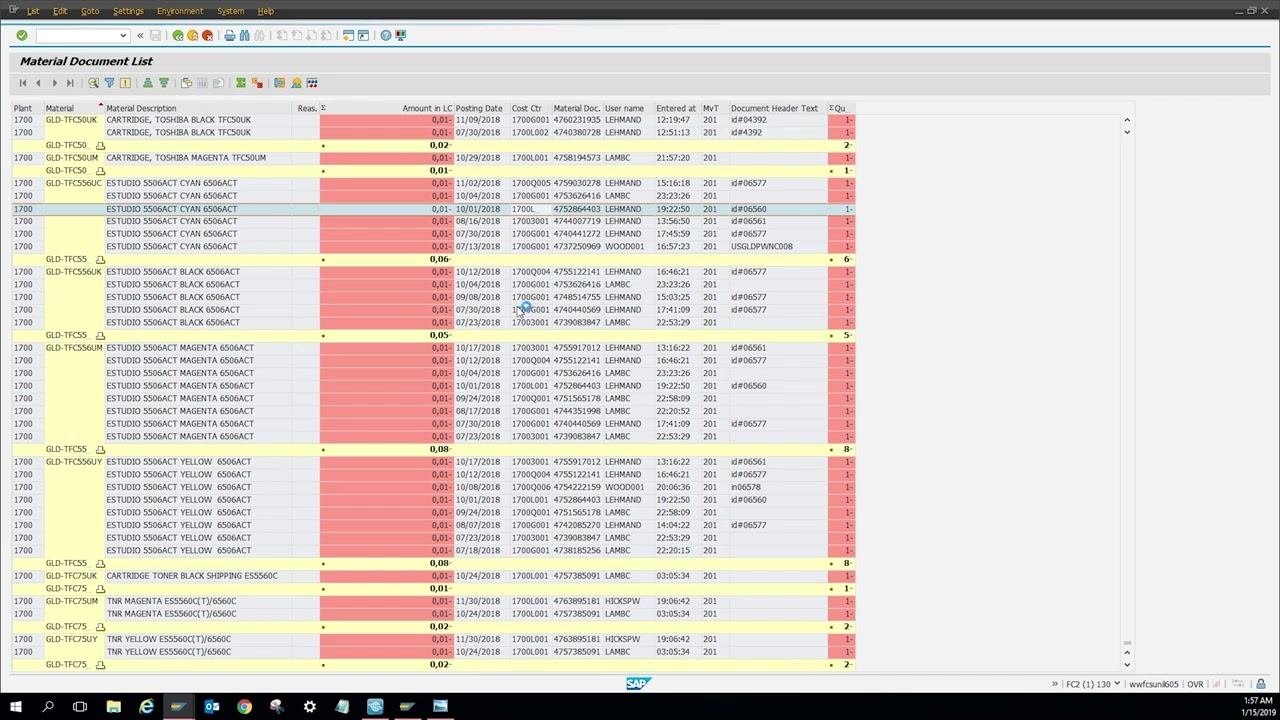Expand the subtotal row showing 0,06-
Viewport: 1280px width, 720px height.
click(x=100, y=259)
